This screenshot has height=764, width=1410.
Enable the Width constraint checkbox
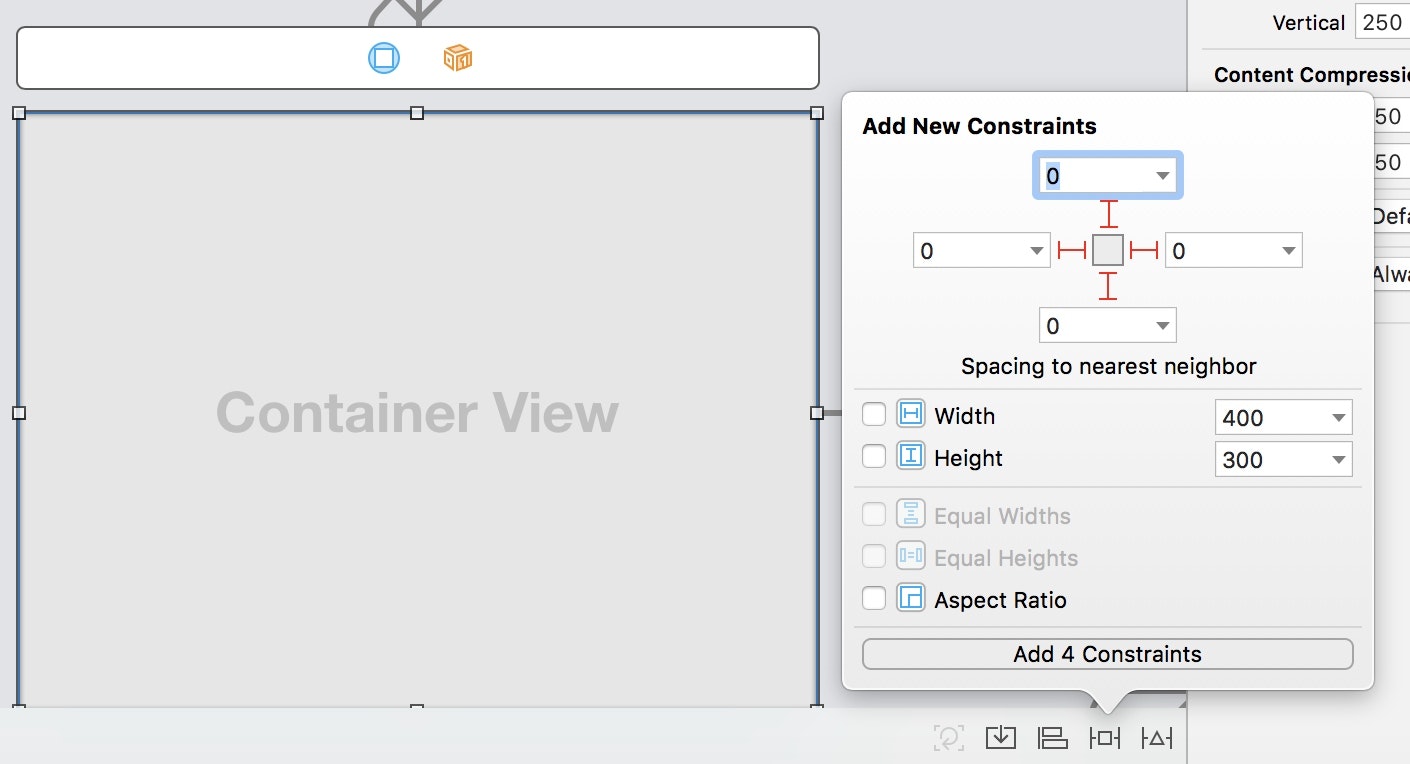pos(874,414)
